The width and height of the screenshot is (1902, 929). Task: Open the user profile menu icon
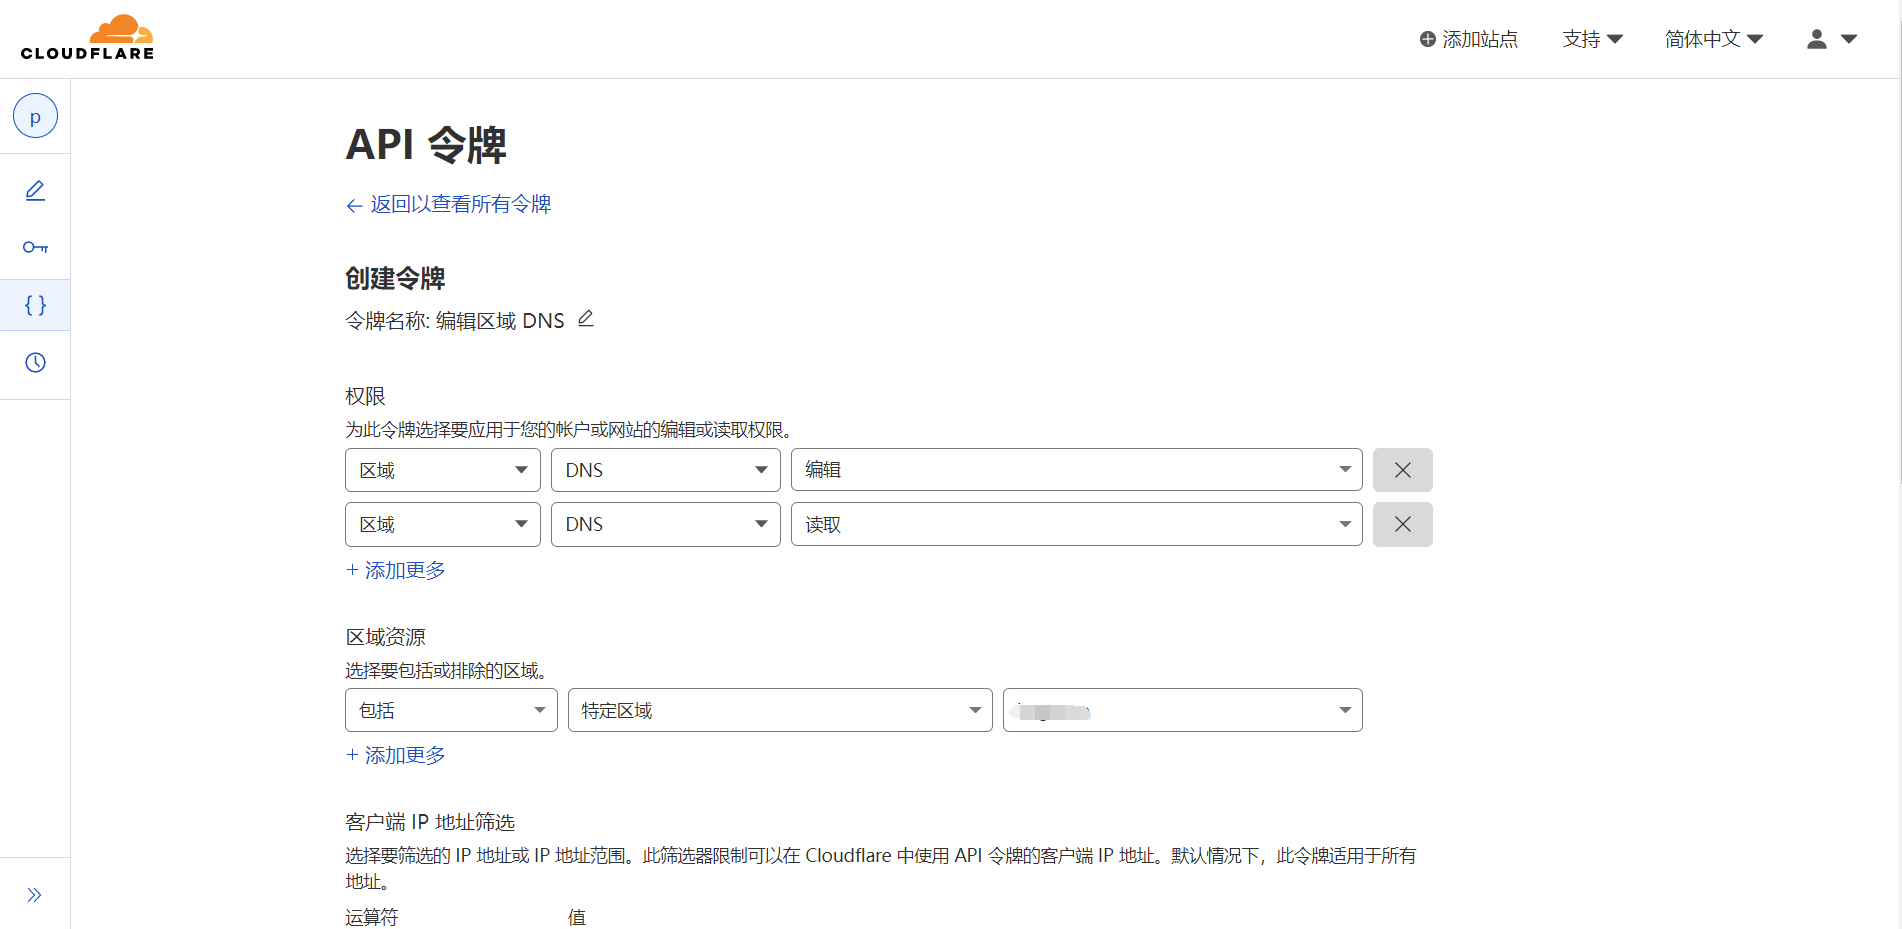tap(1817, 39)
